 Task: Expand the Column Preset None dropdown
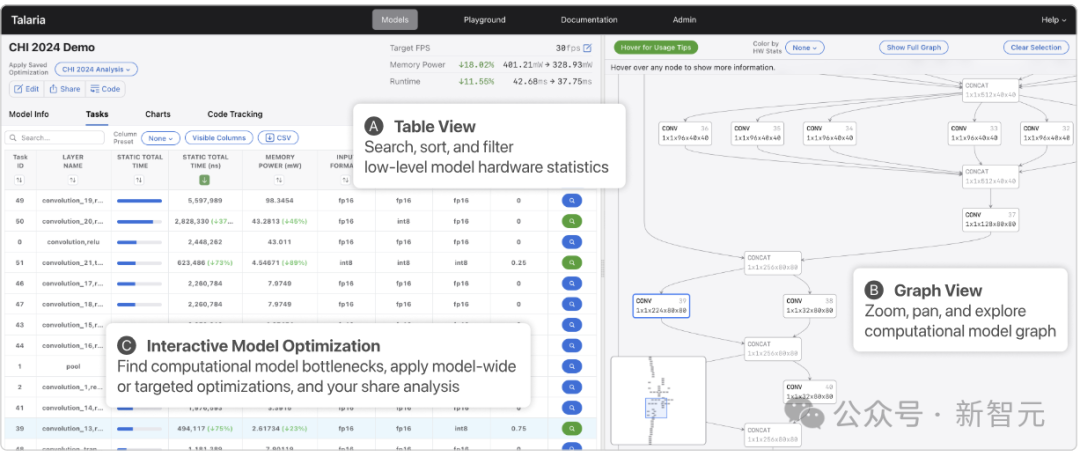[160, 138]
